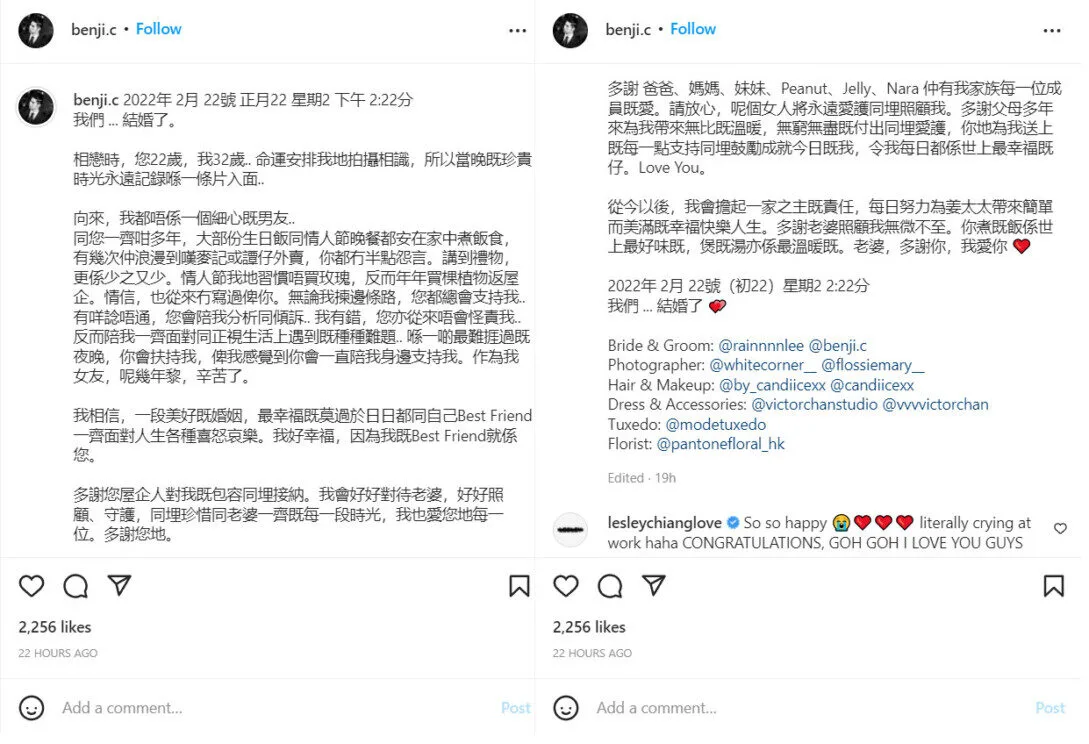The image size is (1089, 744).
Task: Open emoji picker in left comment box
Action: 31,708
